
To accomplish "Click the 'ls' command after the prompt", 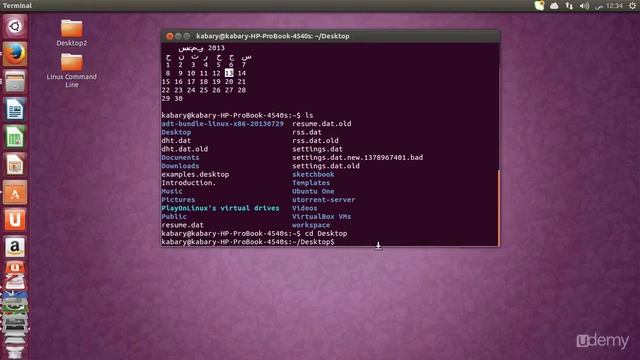I will 309,116.
